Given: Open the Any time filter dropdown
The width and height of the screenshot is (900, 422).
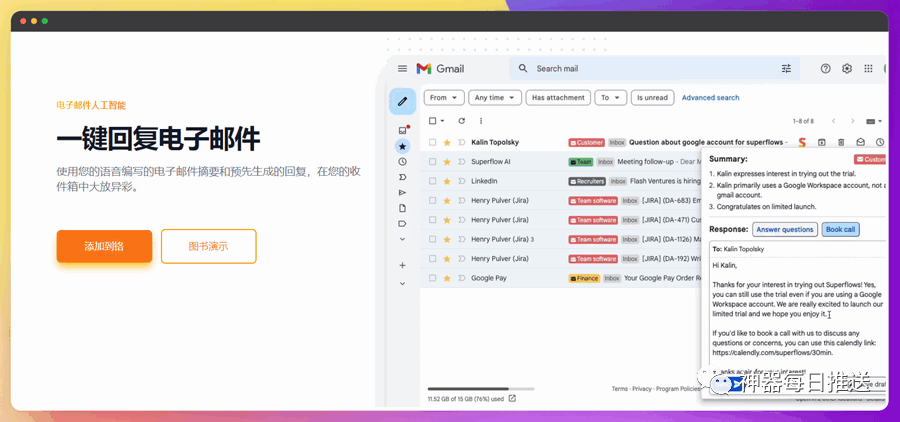Looking at the screenshot, I should point(495,98).
